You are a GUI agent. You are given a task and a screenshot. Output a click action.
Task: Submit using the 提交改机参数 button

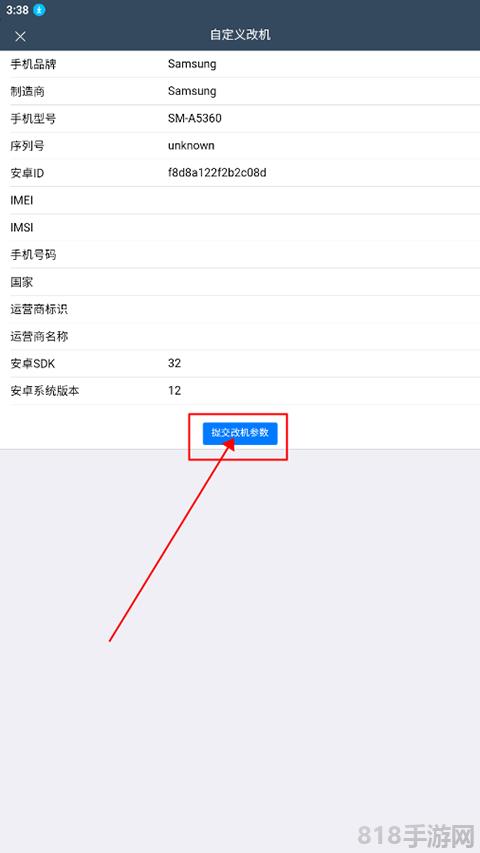point(240,434)
